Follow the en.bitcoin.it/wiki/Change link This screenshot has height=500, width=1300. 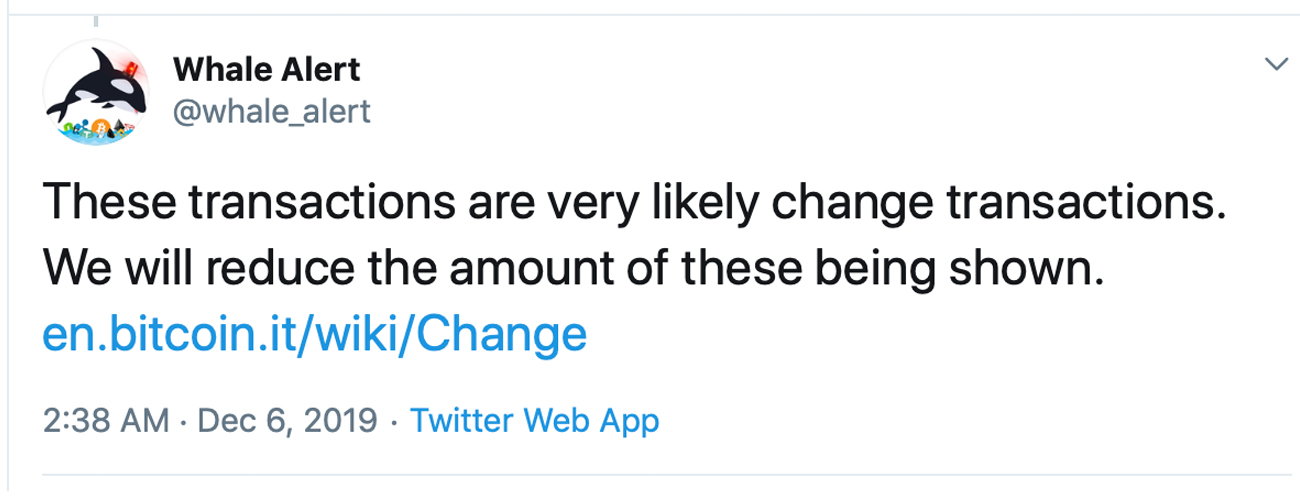(x=313, y=334)
